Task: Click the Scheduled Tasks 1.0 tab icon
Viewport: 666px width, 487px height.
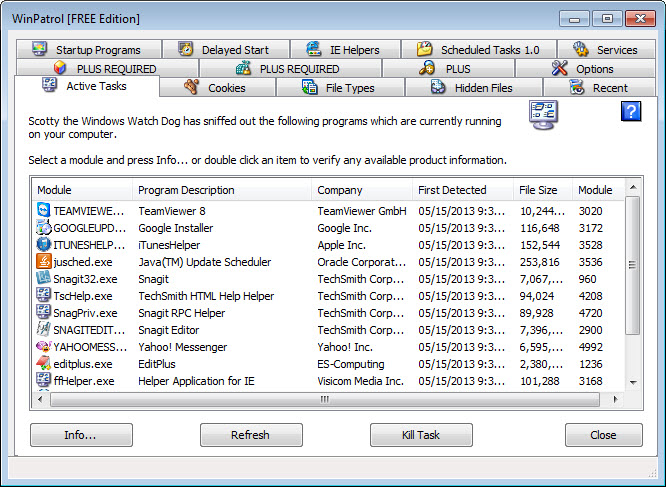Action: 424,49
